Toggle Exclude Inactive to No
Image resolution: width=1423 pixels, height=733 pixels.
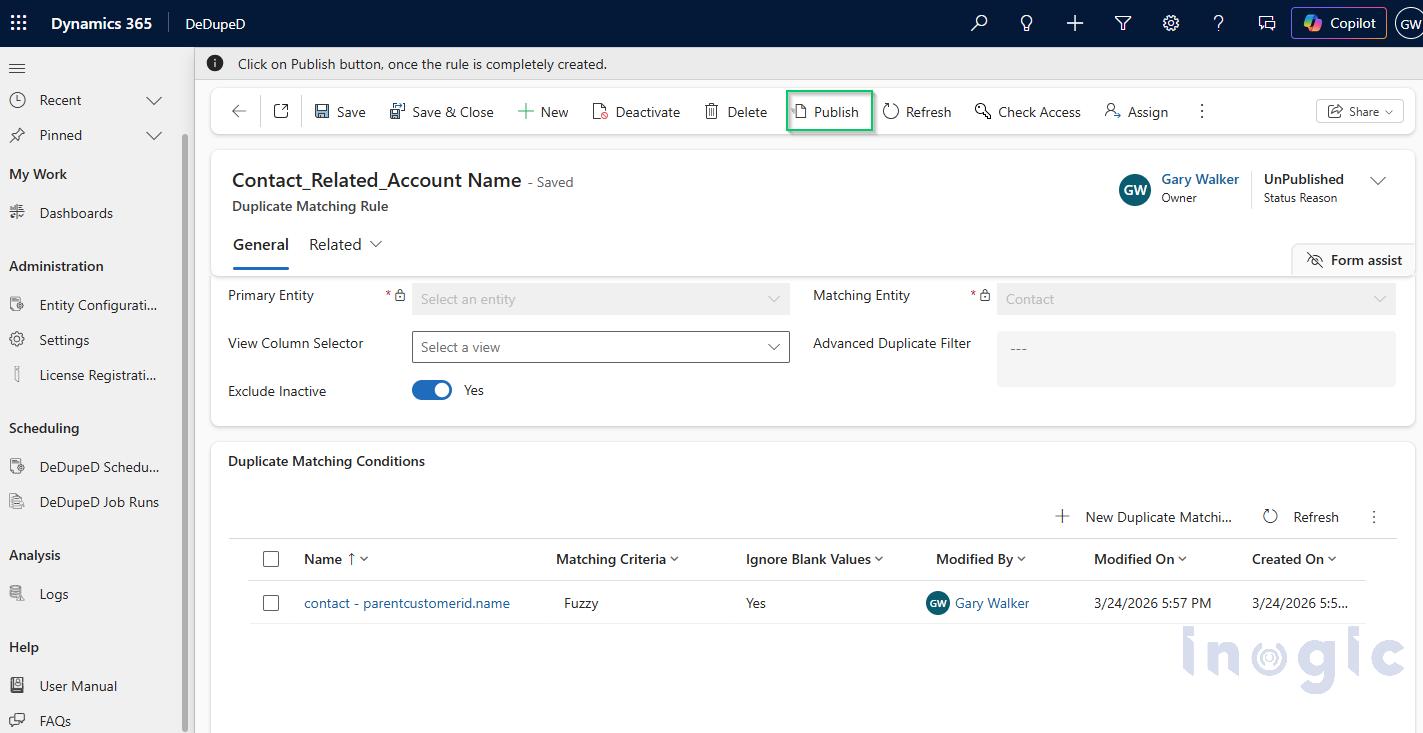pos(432,390)
